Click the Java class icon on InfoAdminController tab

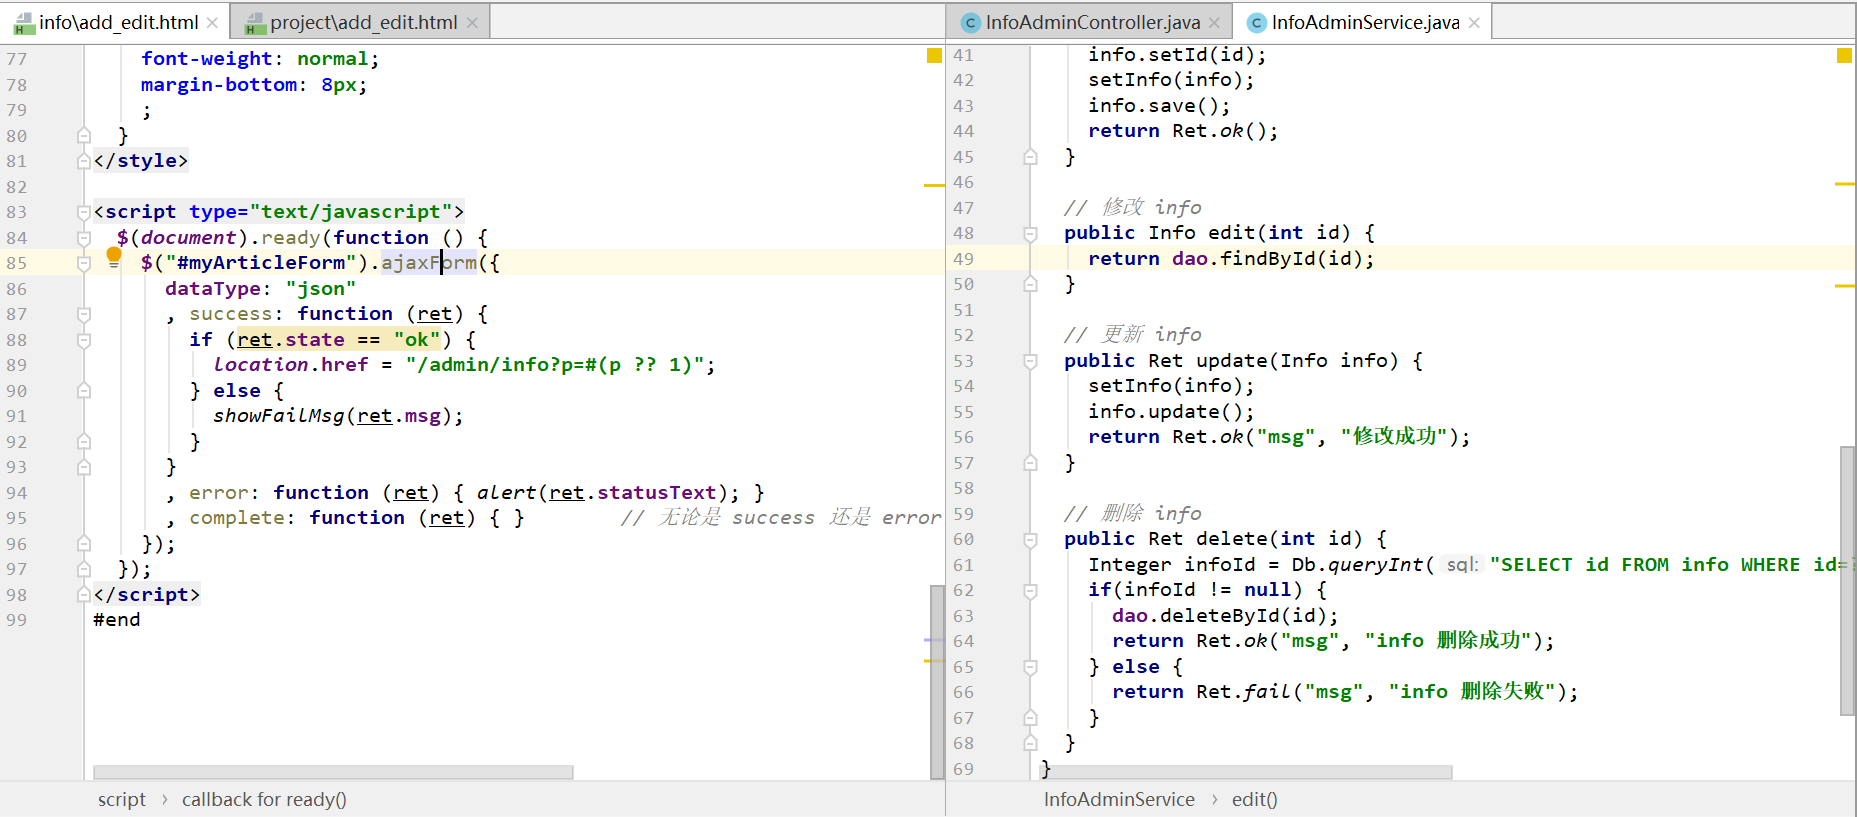(x=969, y=22)
